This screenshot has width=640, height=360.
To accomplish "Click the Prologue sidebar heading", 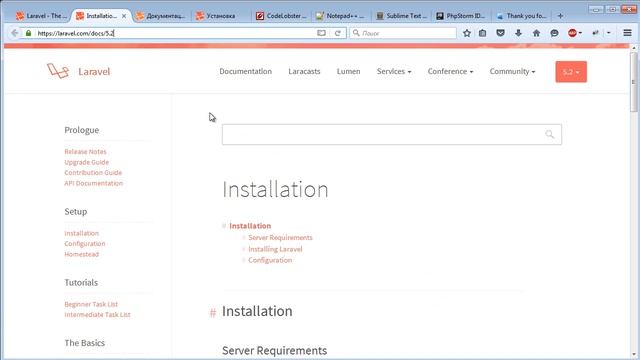I will 82,130.
